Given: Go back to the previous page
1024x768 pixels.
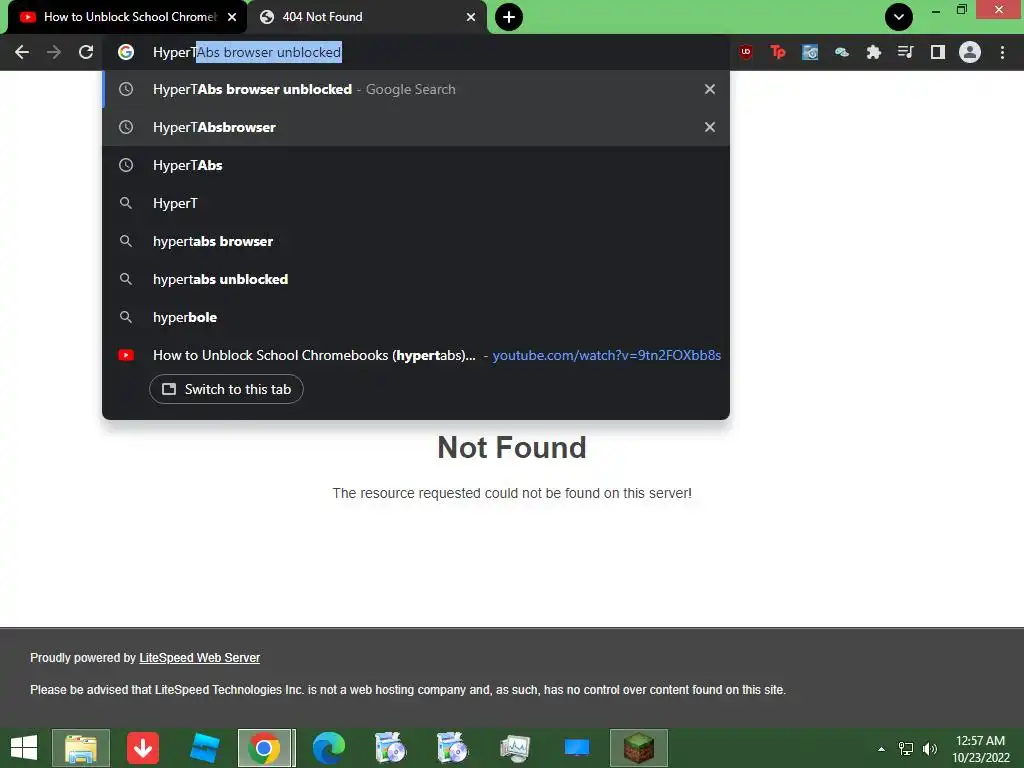Looking at the screenshot, I should (22, 52).
